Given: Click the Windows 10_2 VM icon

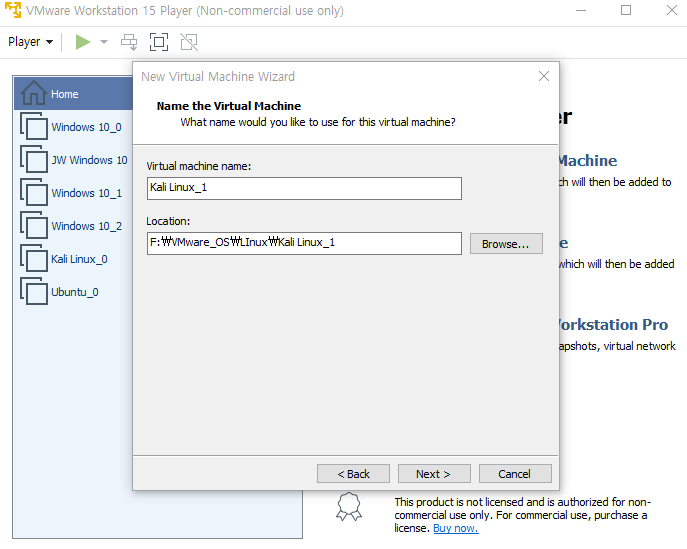Looking at the screenshot, I should (34, 226).
